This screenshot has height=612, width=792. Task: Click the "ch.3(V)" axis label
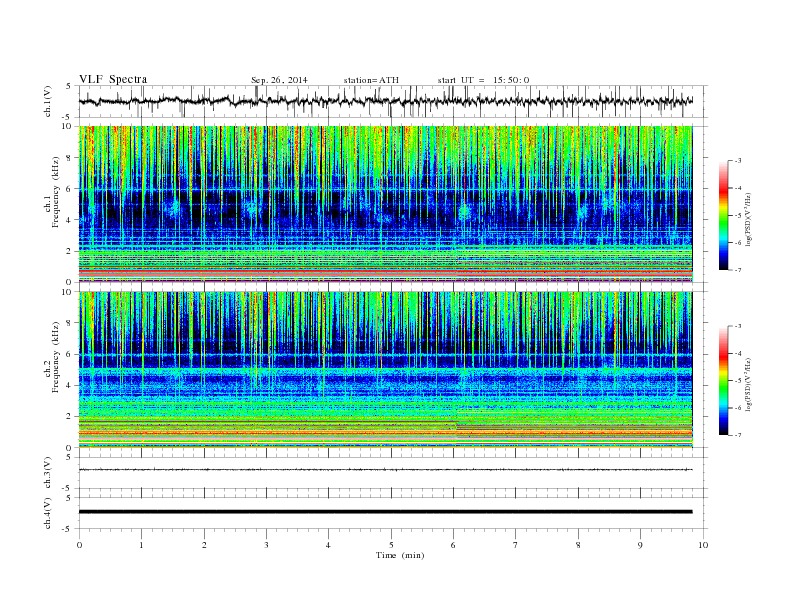(x=47, y=473)
